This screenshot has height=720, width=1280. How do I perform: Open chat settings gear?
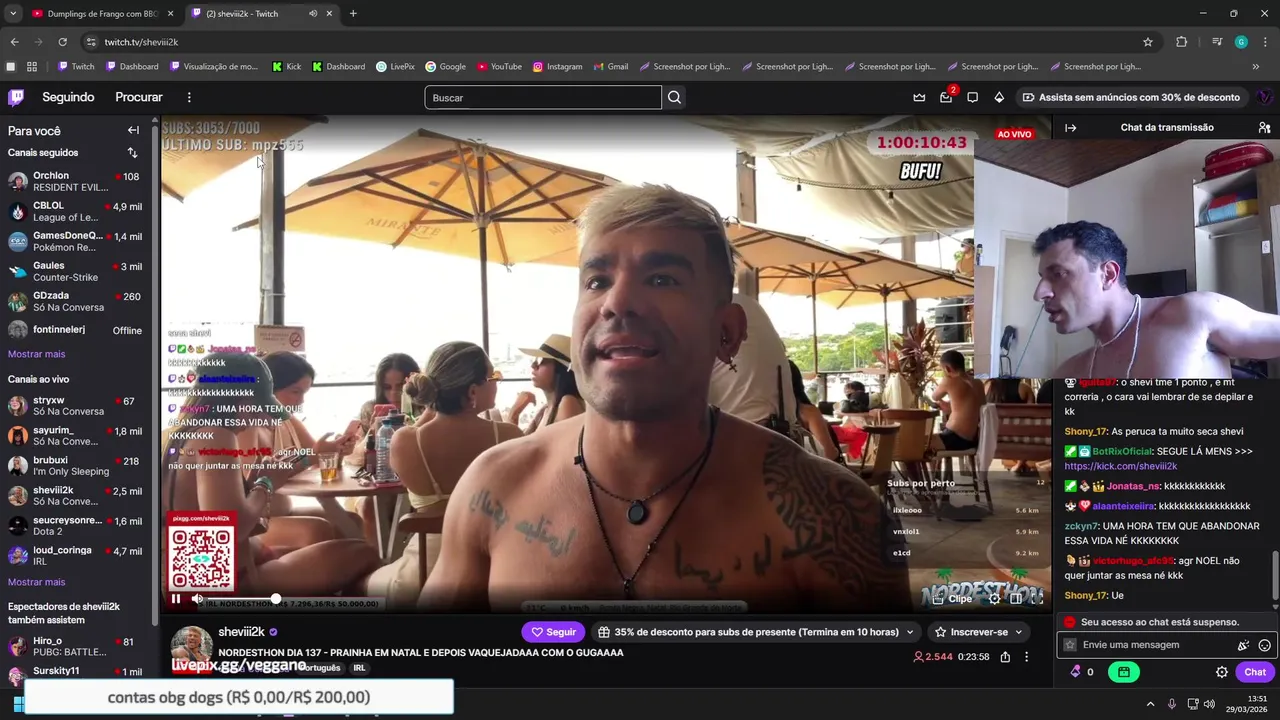(1221, 672)
